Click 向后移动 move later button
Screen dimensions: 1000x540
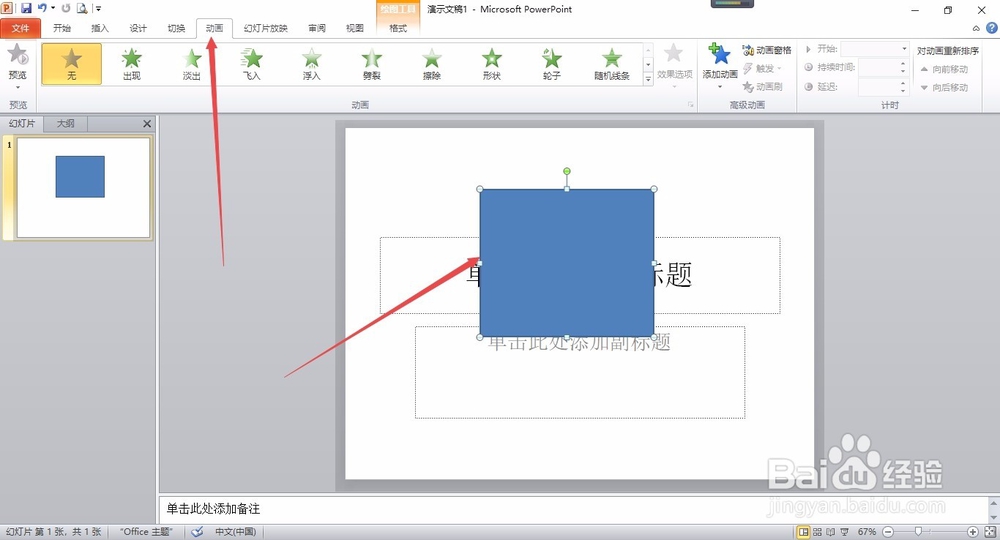(x=944, y=87)
